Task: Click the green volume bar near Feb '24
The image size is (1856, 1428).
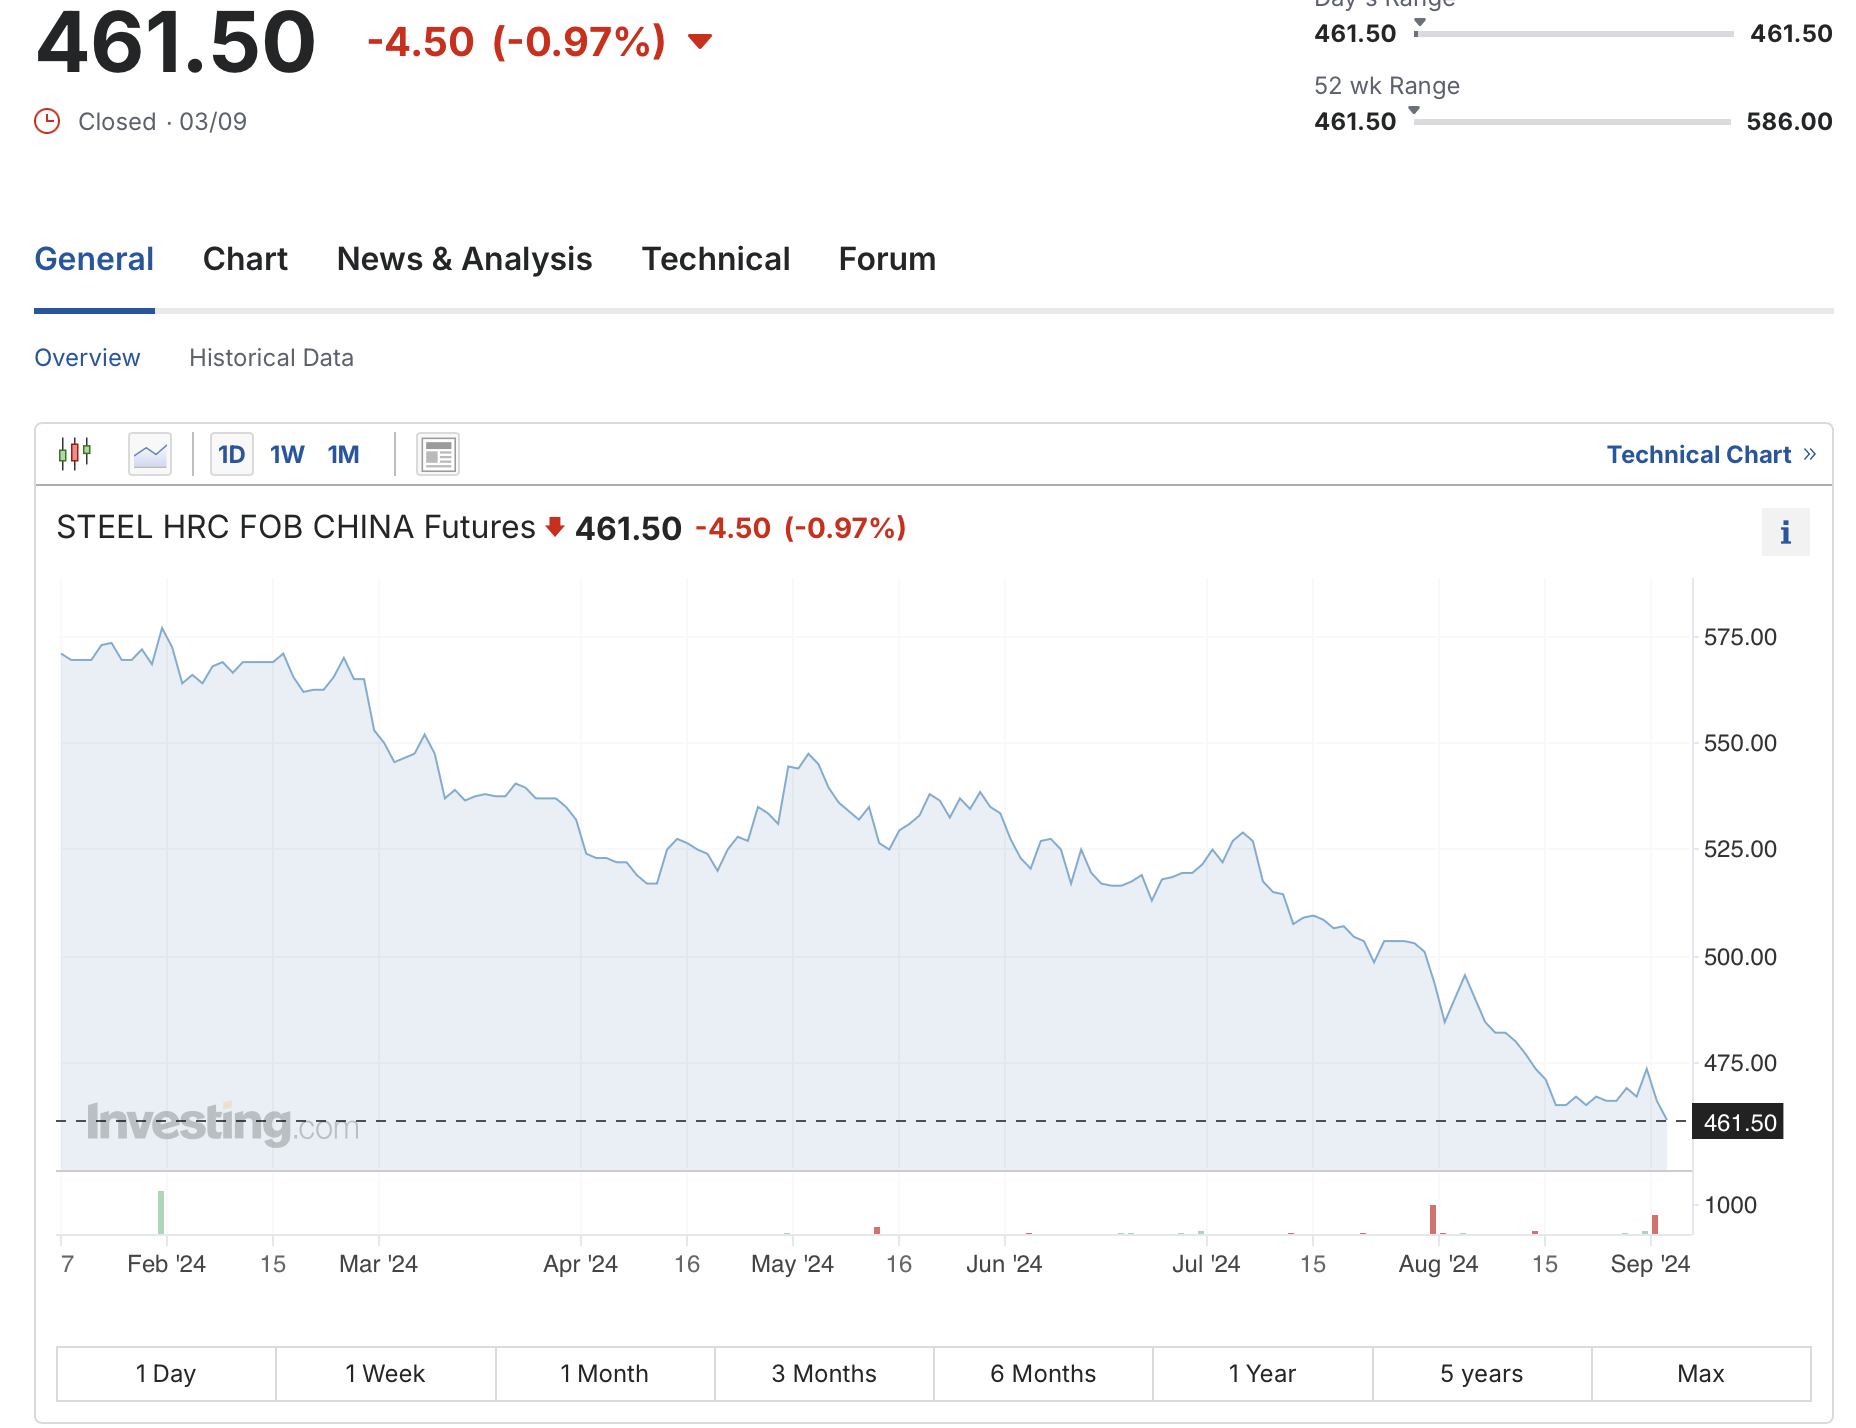Action: [161, 1212]
